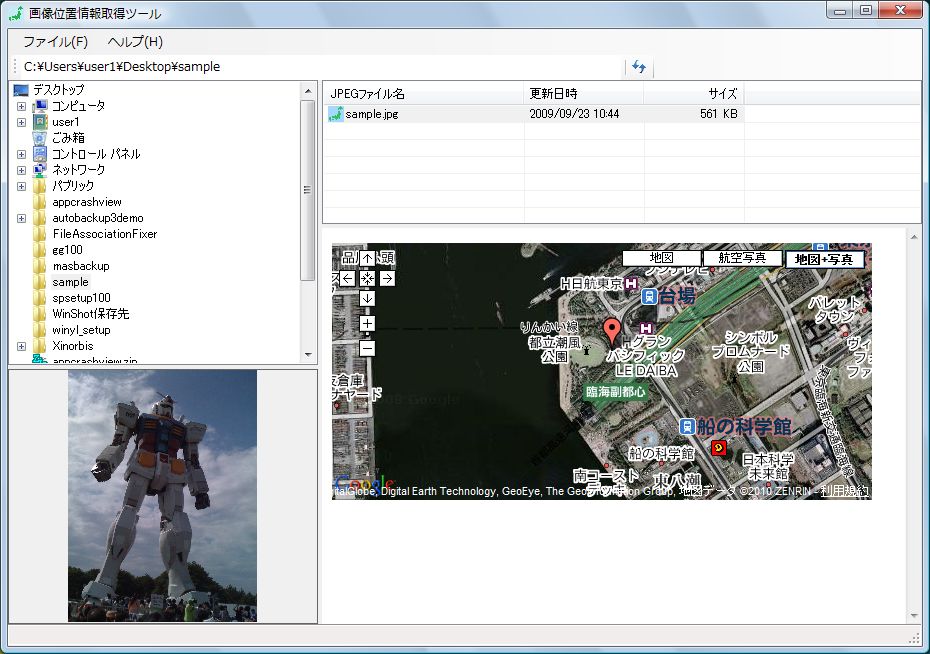
Task: Select the masbackup folder
Action: coord(81,266)
